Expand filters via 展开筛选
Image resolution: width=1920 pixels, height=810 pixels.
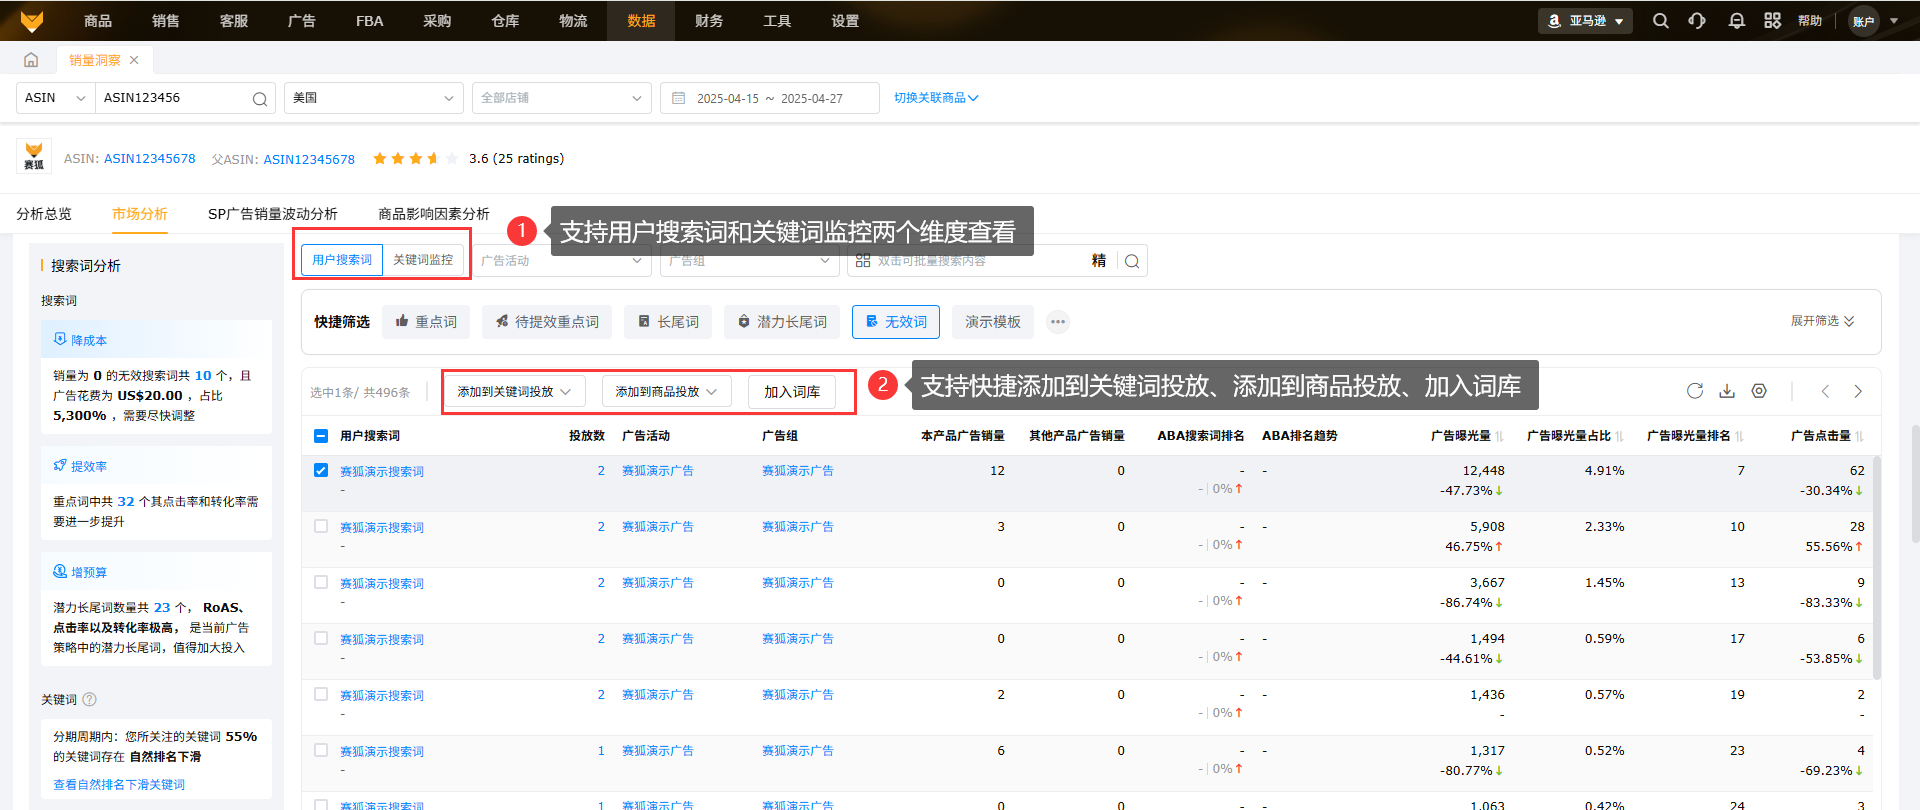click(1822, 321)
